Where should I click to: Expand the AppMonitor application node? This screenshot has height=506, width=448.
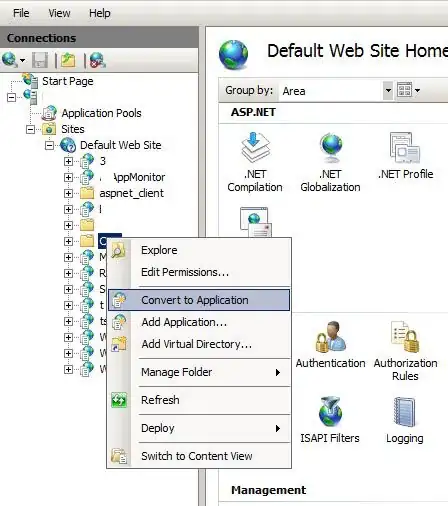click(x=68, y=177)
